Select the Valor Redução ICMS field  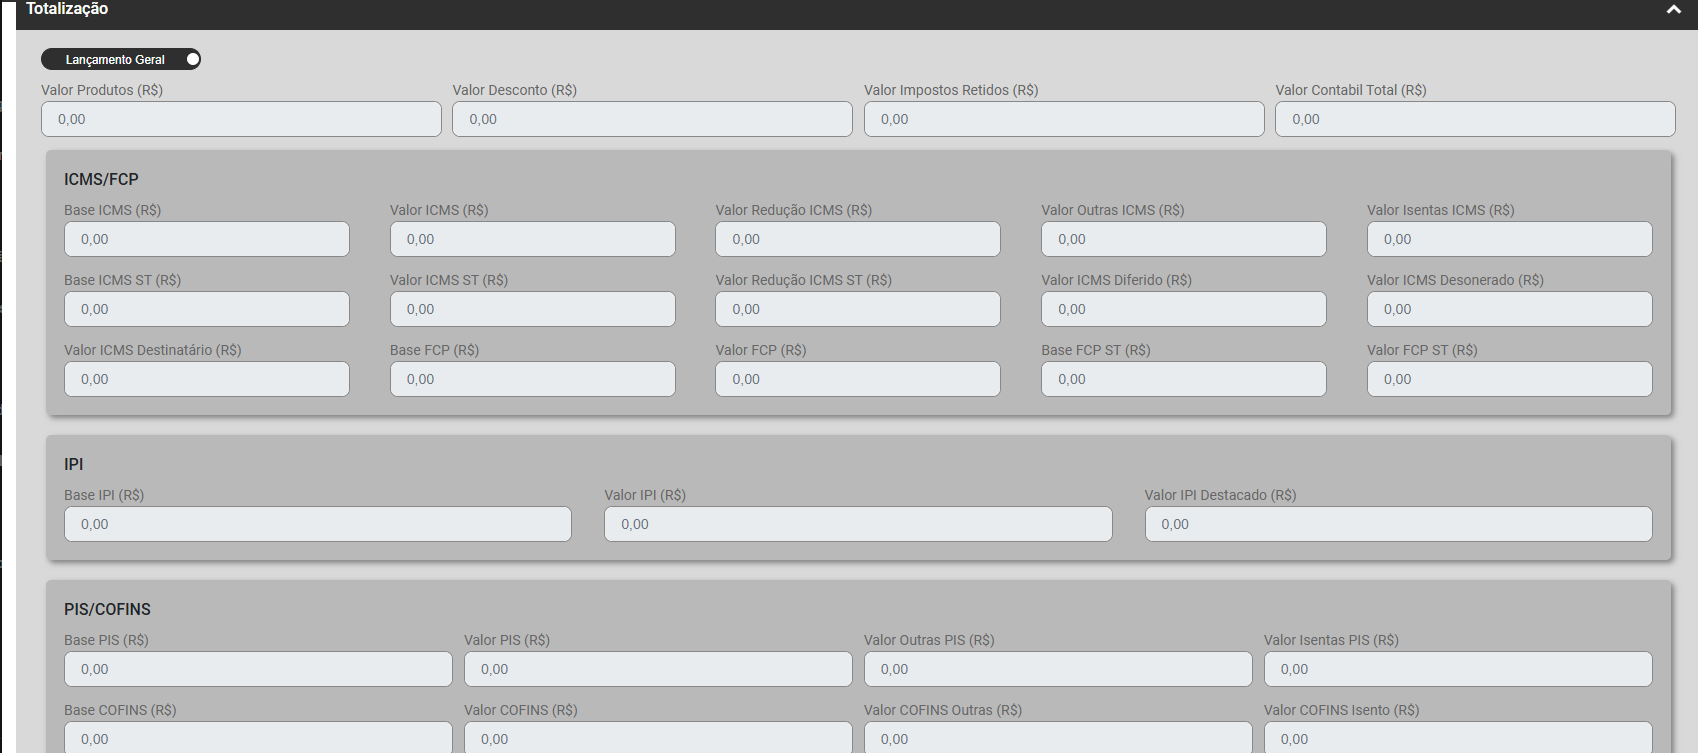[x=857, y=239]
